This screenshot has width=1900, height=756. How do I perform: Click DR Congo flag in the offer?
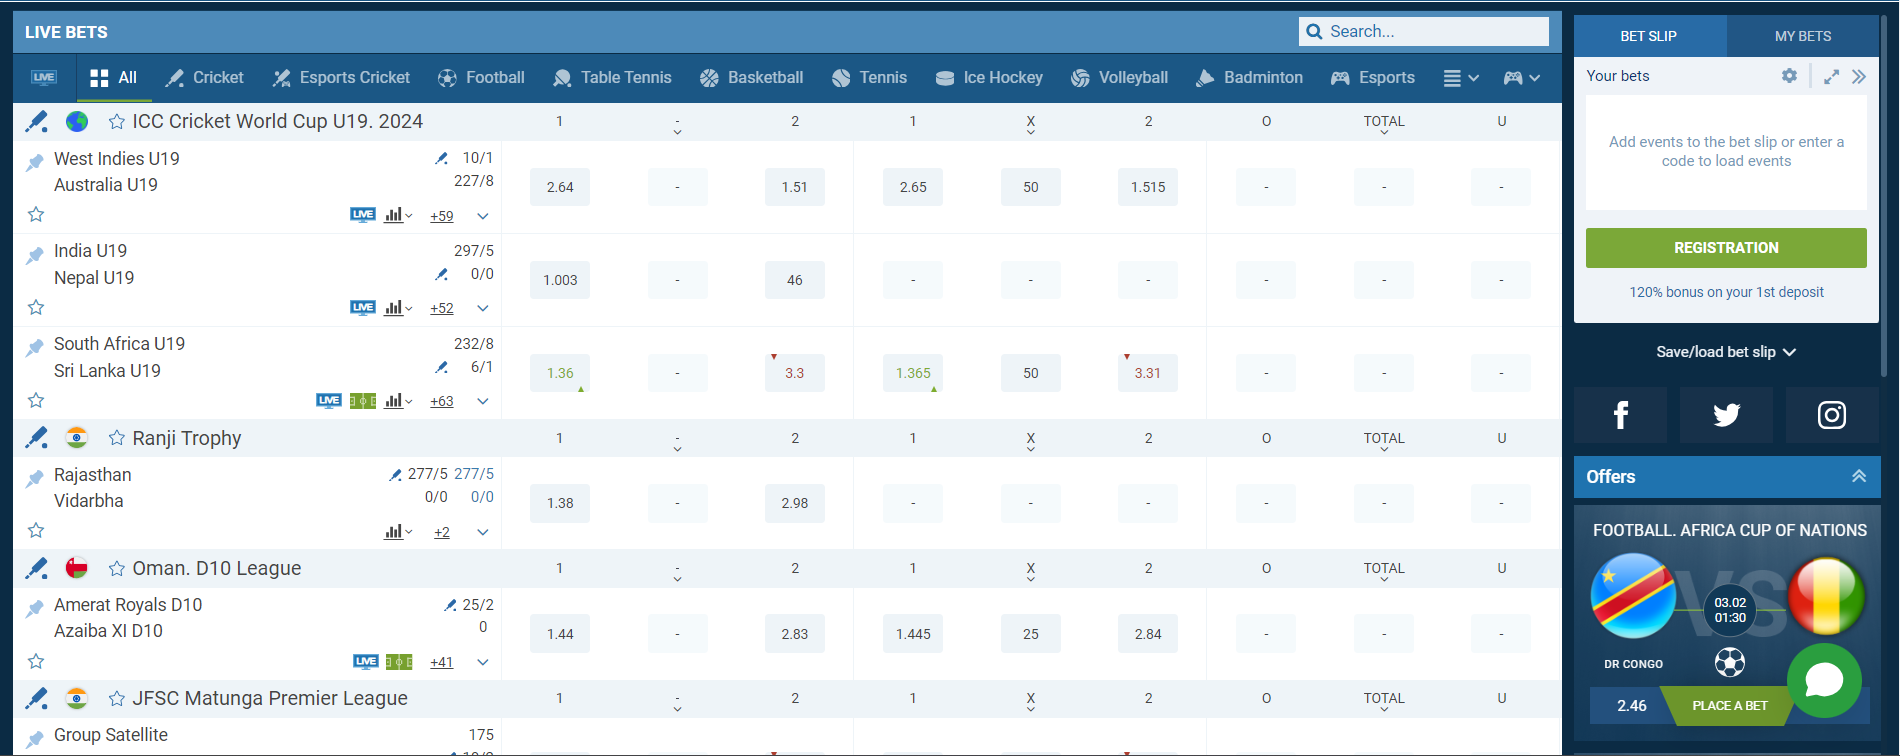(x=1633, y=596)
